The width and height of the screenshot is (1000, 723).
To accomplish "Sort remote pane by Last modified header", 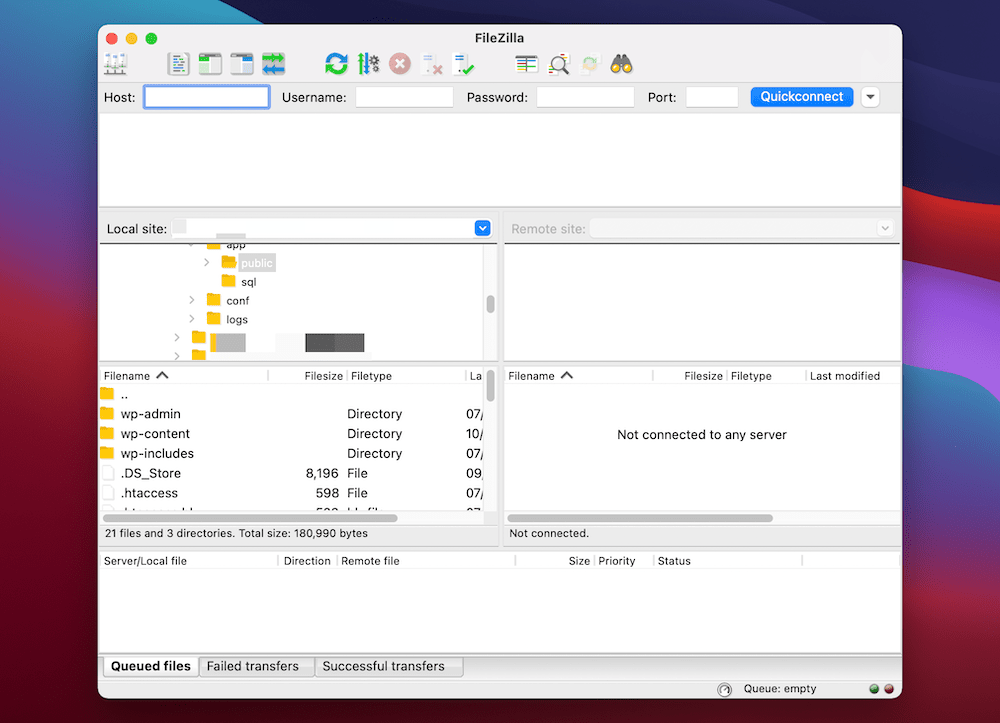I will pyautogui.click(x=852, y=376).
